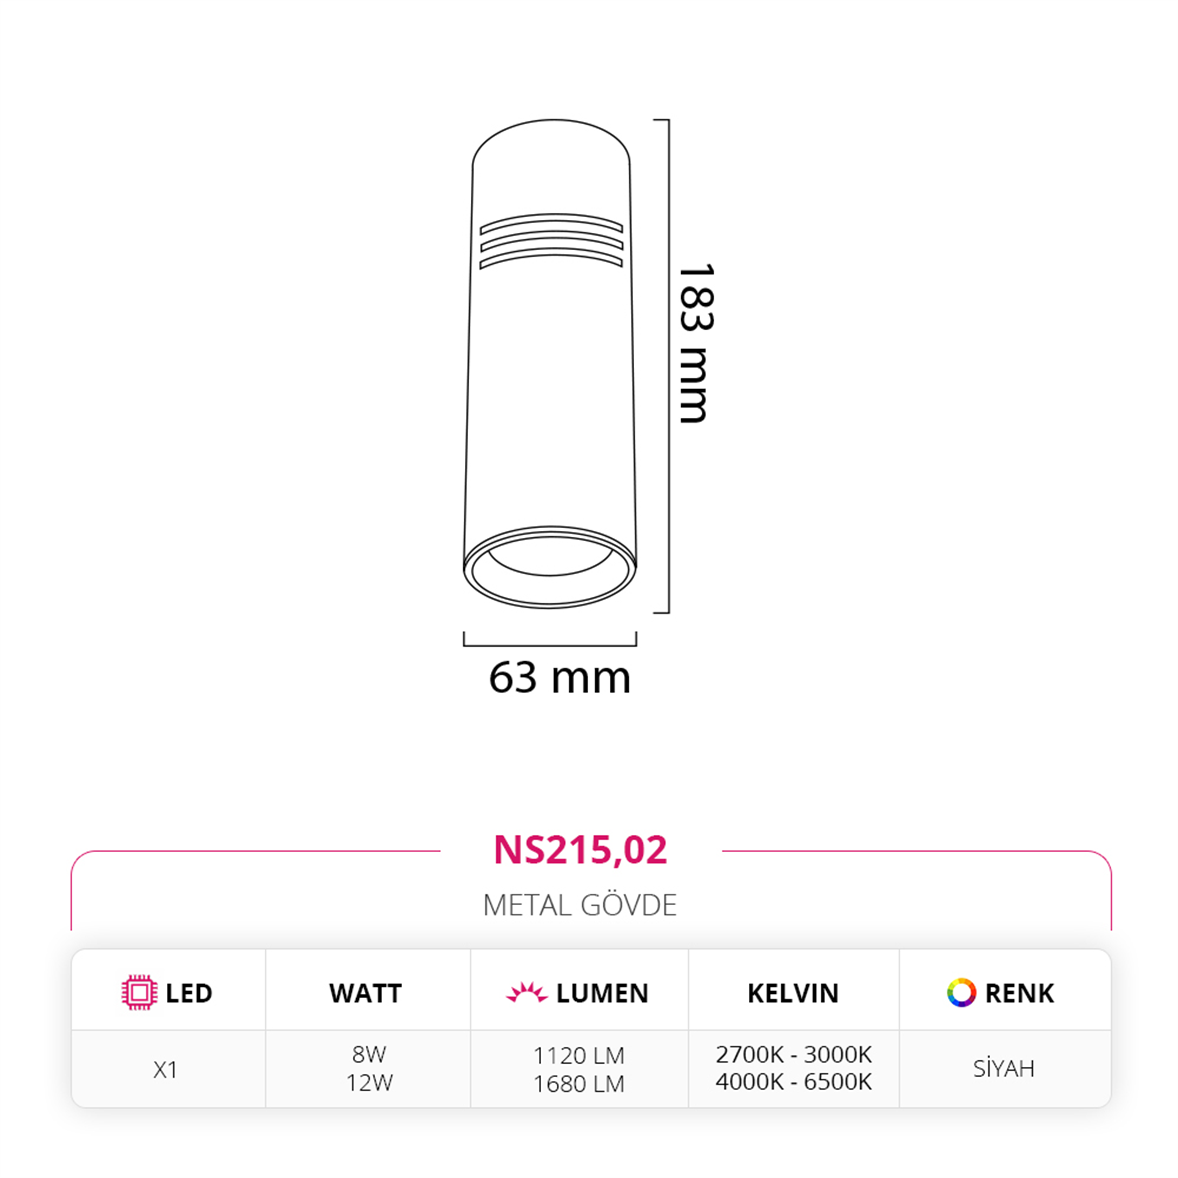Click the horizontal width dimension bracket
1178x1178 pixels.
[550, 639]
